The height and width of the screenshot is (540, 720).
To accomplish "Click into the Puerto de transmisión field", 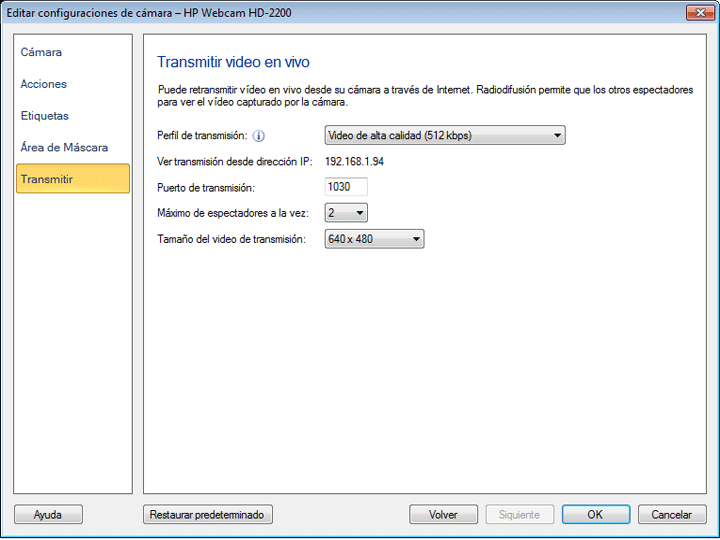I will [x=346, y=187].
